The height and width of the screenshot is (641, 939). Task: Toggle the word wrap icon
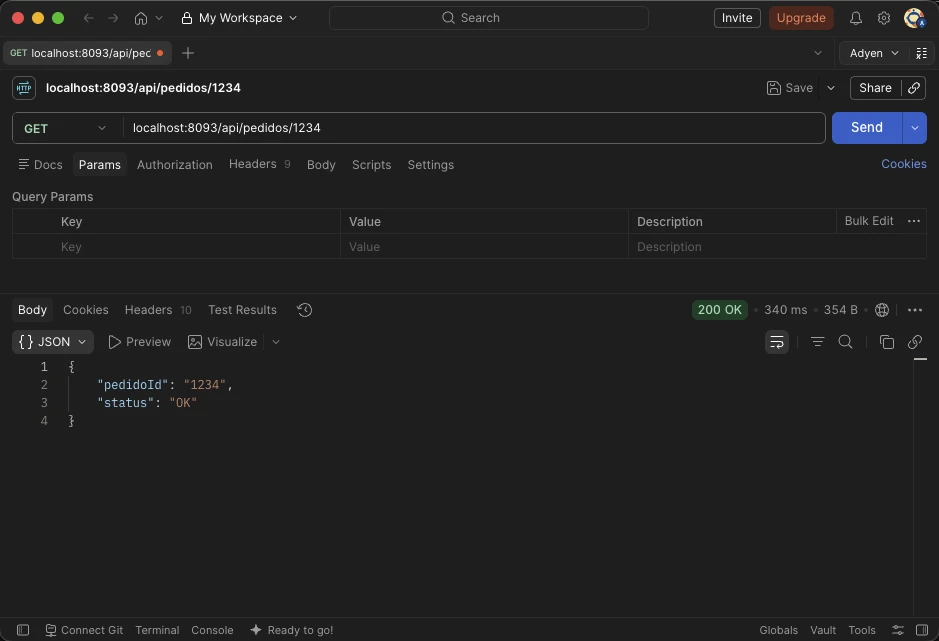pos(777,342)
